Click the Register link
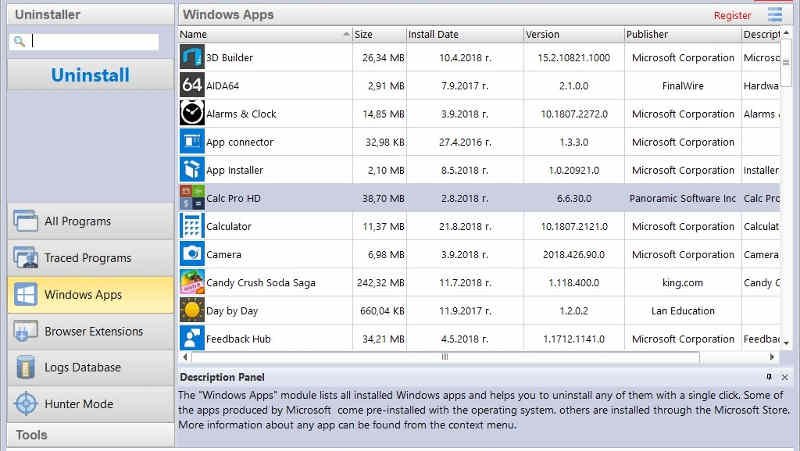 click(x=732, y=16)
